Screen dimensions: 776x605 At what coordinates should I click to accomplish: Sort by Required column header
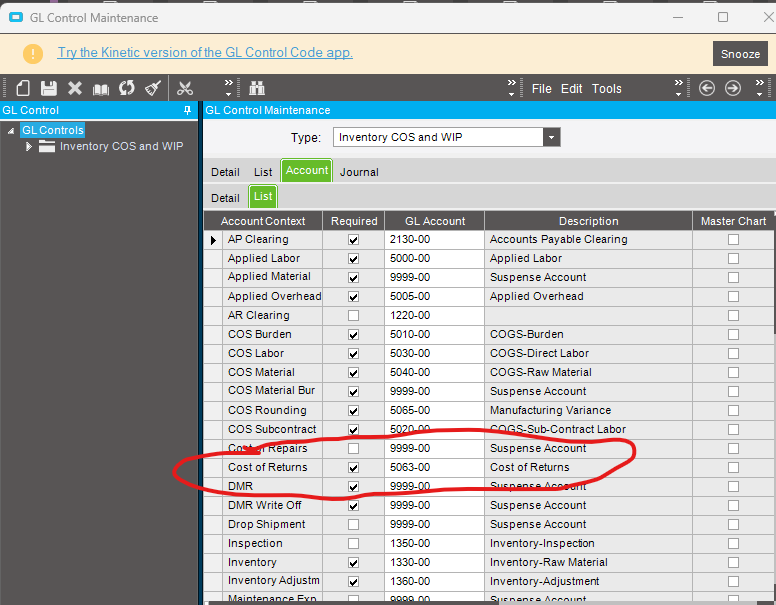[x=354, y=221]
